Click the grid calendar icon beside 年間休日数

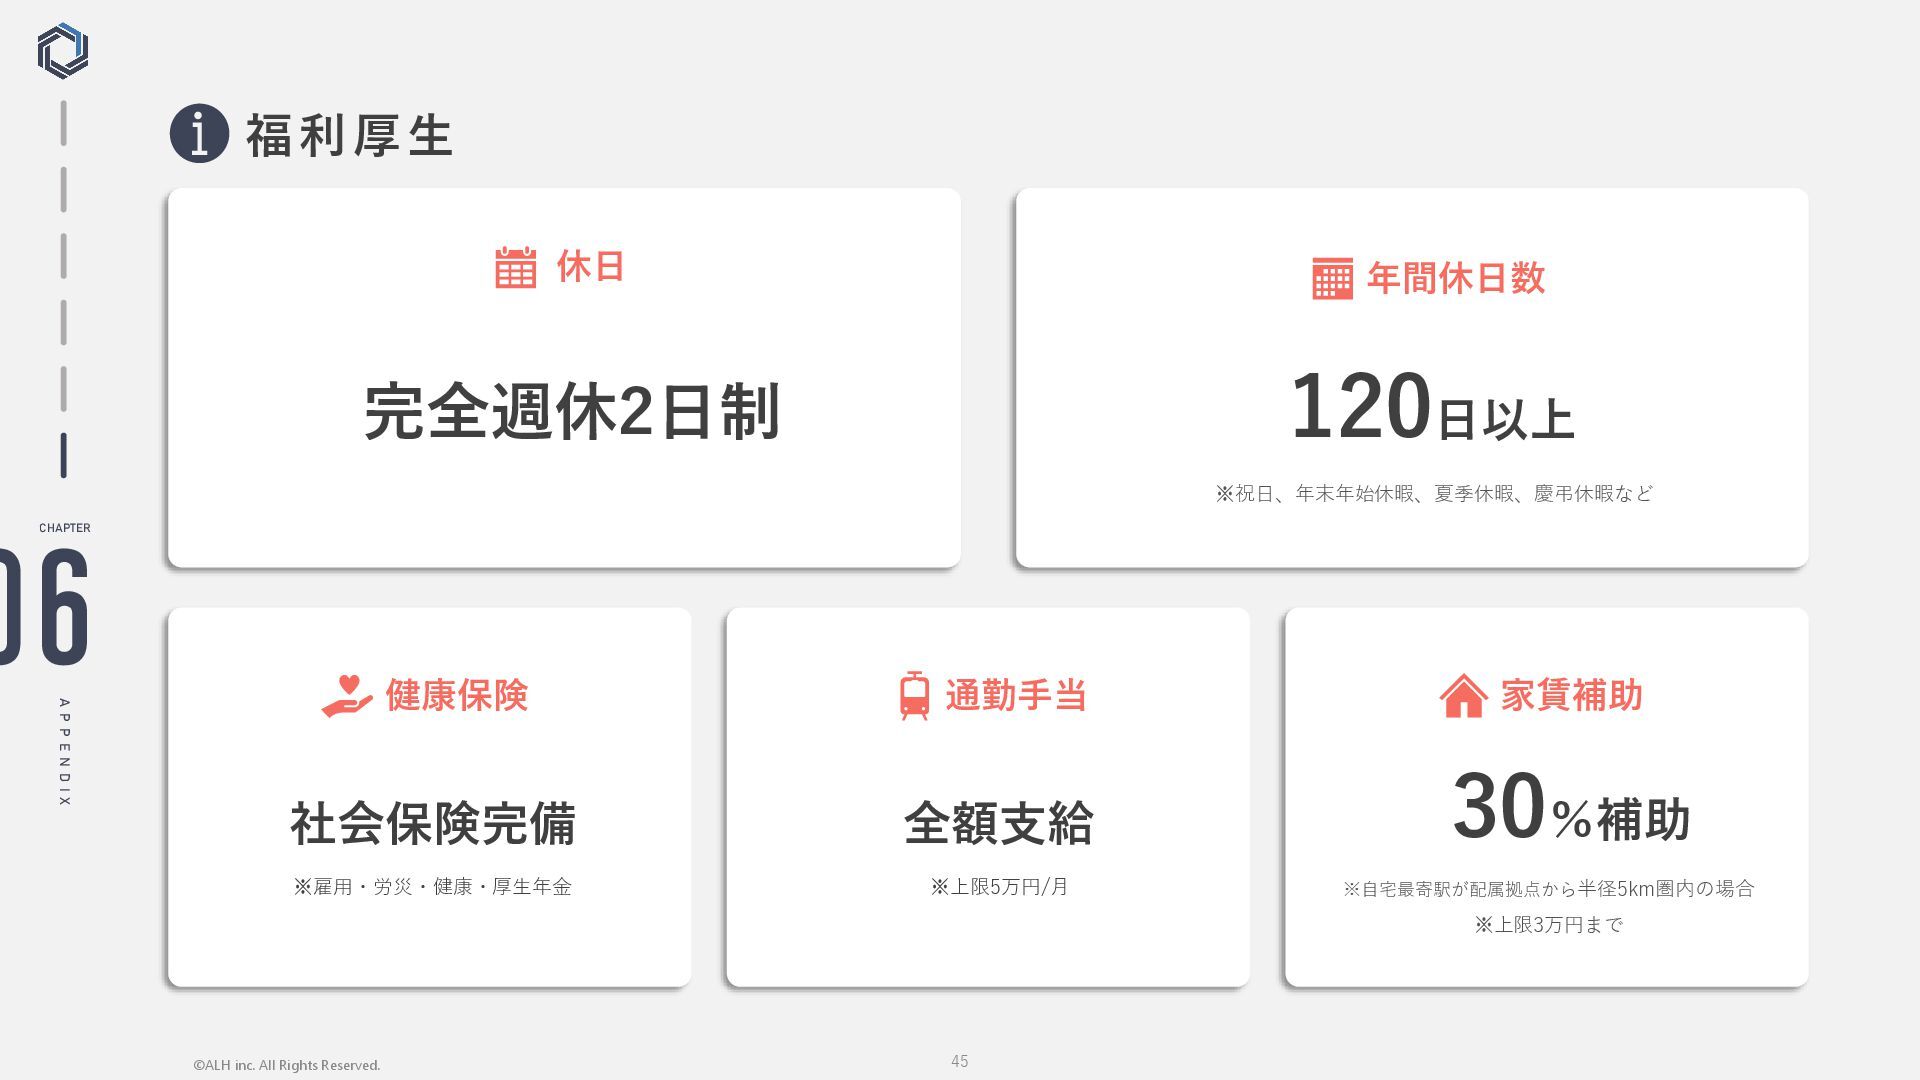point(1332,278)
